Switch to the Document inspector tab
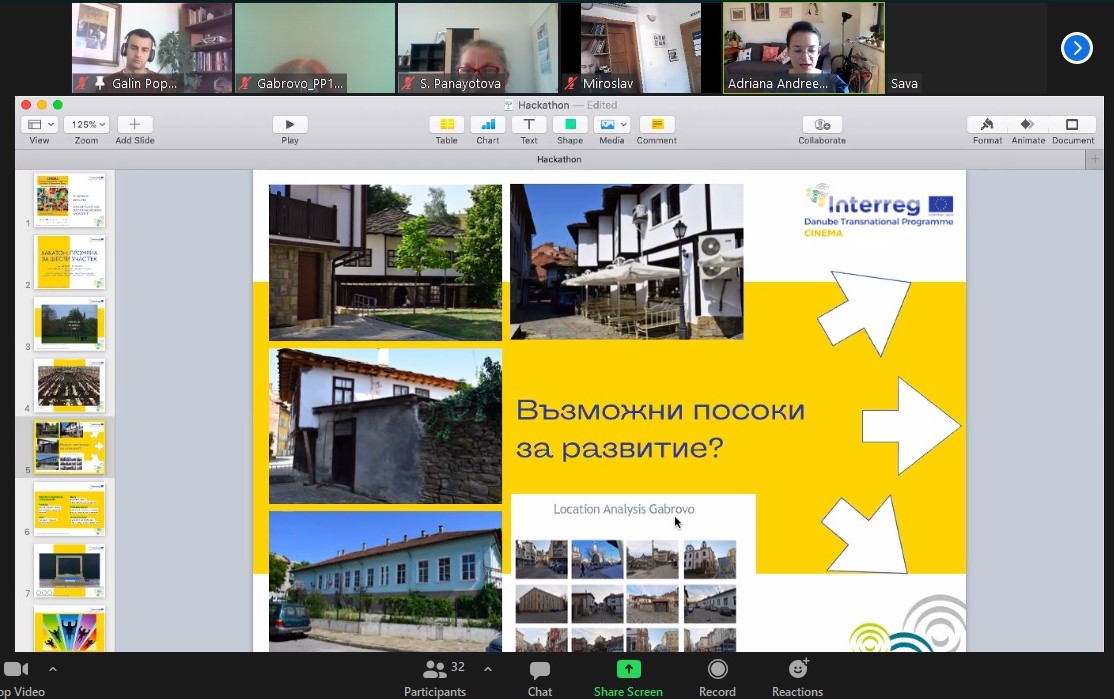 pos(1072,125)
